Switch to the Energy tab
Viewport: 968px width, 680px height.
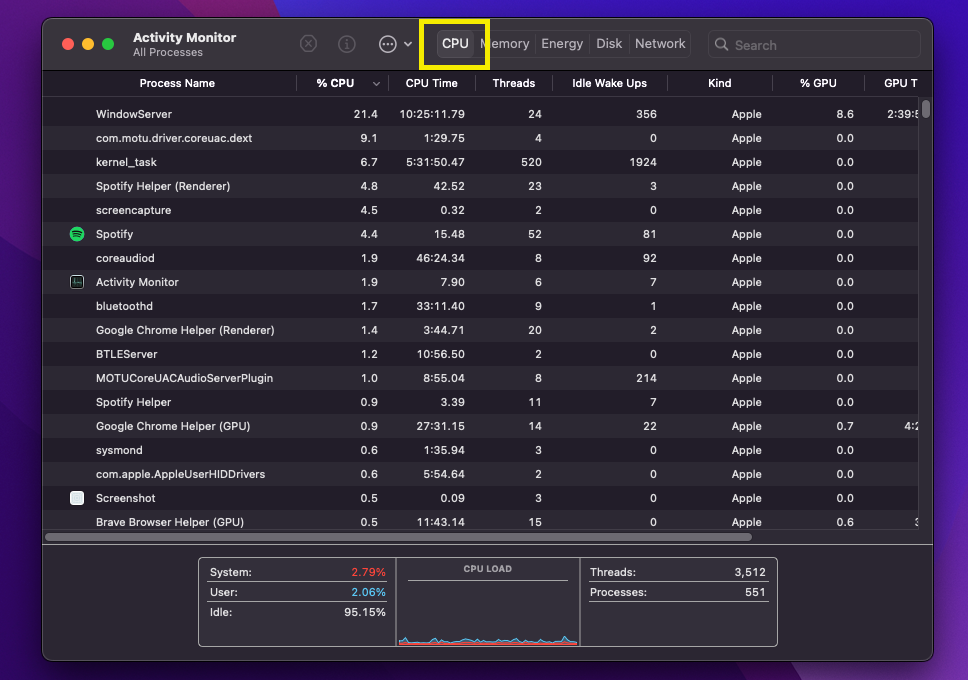(x=562, y=44)
